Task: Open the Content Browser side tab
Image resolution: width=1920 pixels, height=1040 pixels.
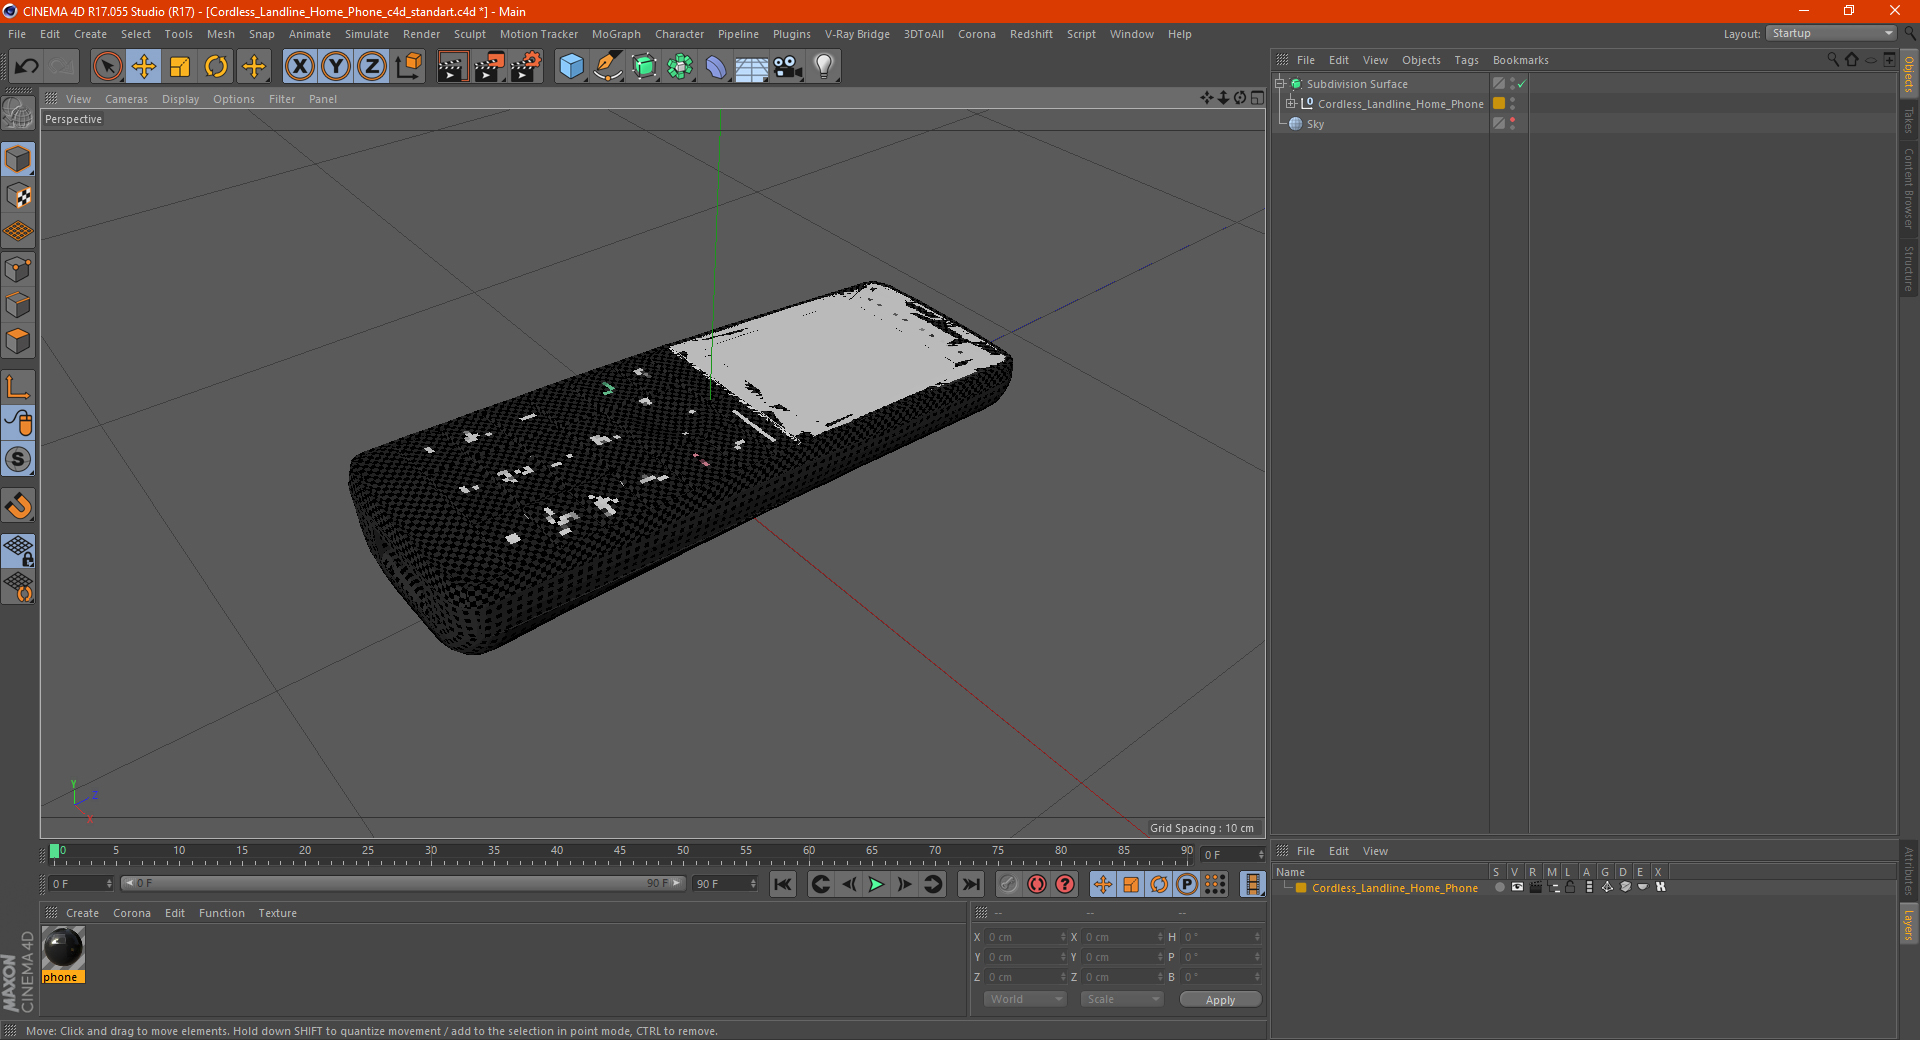Action: 1909,188
